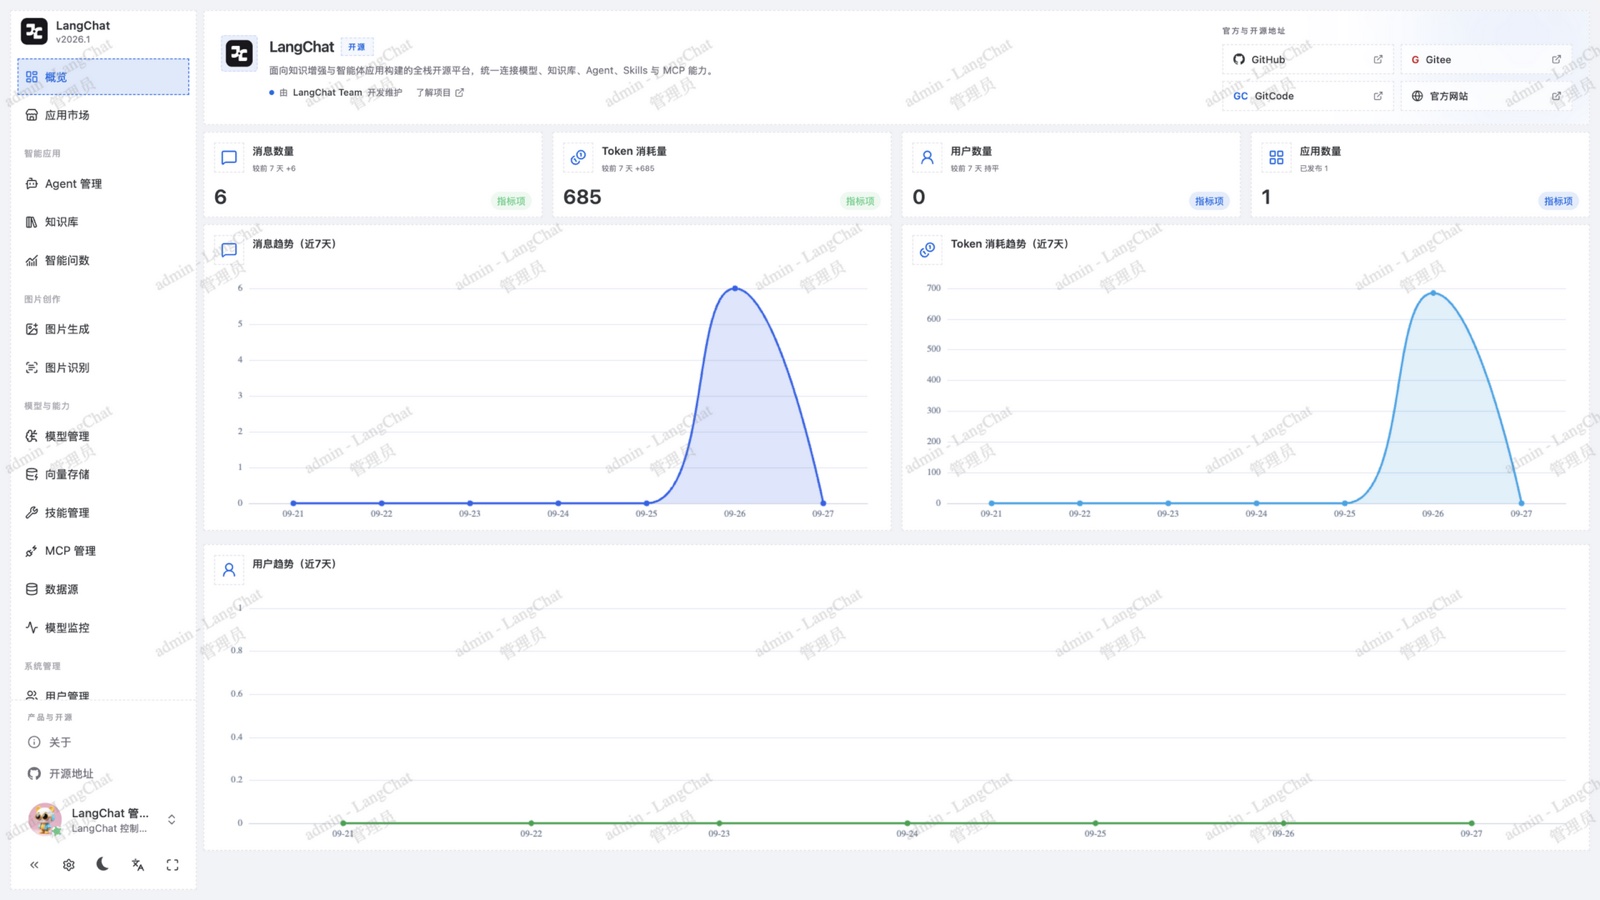Viewport: 1600px width, 900px height.
Task: Open the 知识库 section
Action: point(103,222)
